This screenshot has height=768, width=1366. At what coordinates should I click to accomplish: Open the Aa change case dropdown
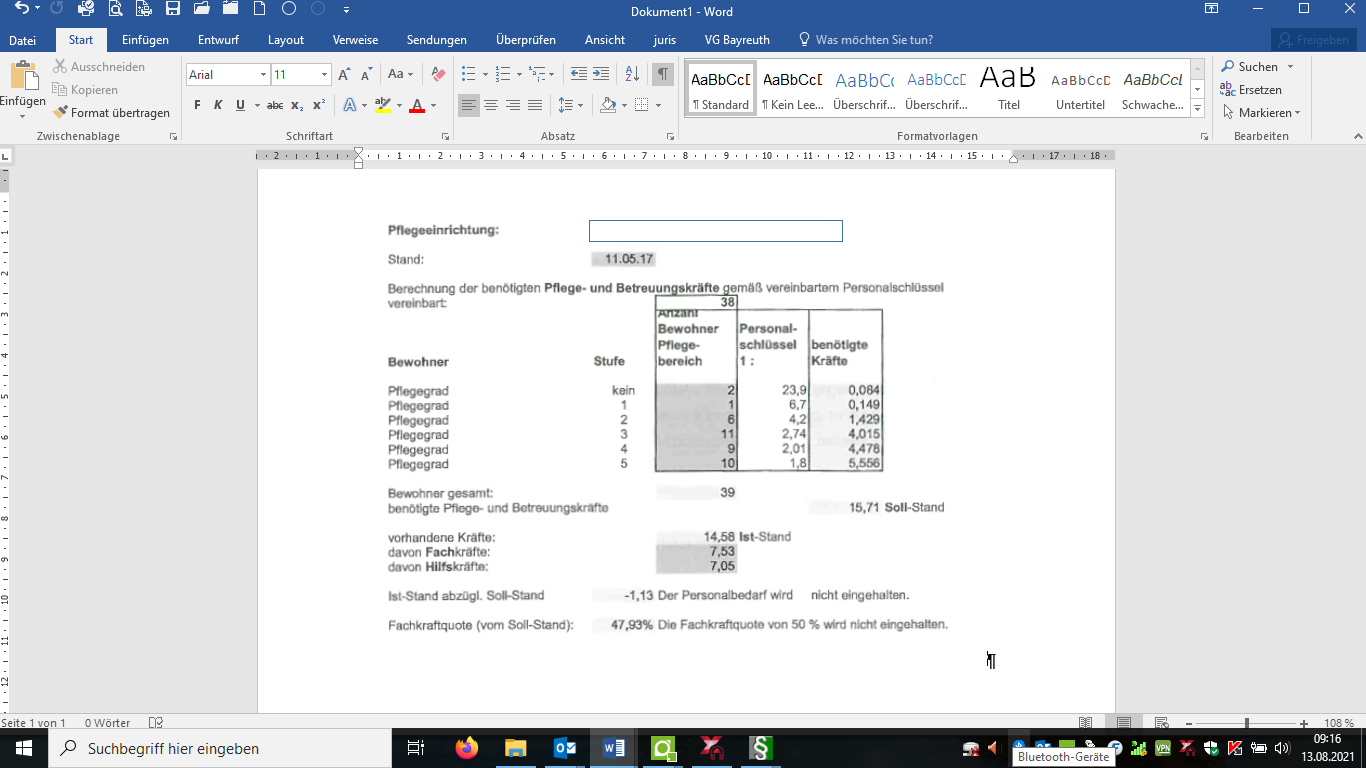tap(401, 74)
